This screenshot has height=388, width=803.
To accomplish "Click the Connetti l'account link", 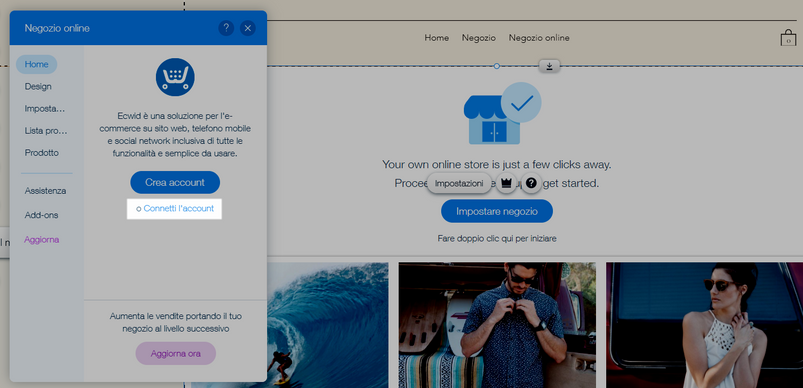I will click(179, 209).
